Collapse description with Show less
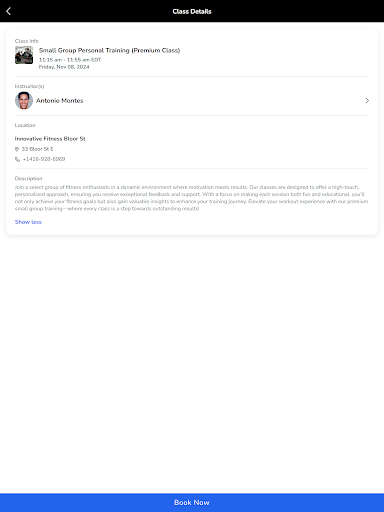Image resolution: width=384 pixels, height=512 pixels. click(x=28, y=222)
